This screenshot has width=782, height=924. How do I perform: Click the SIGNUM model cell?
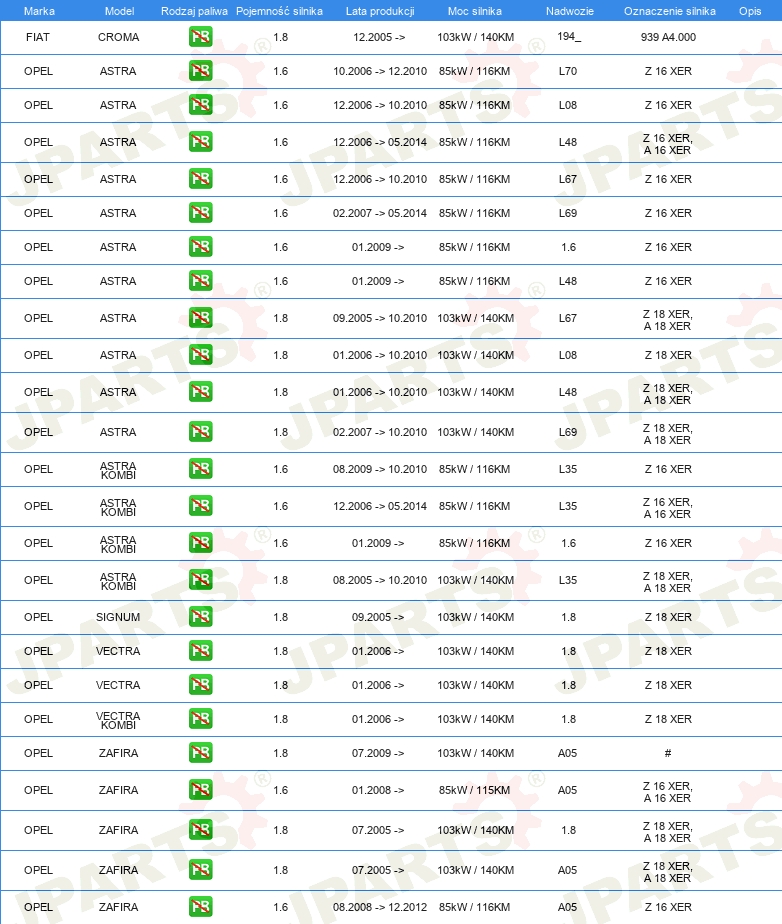(118, 617)
